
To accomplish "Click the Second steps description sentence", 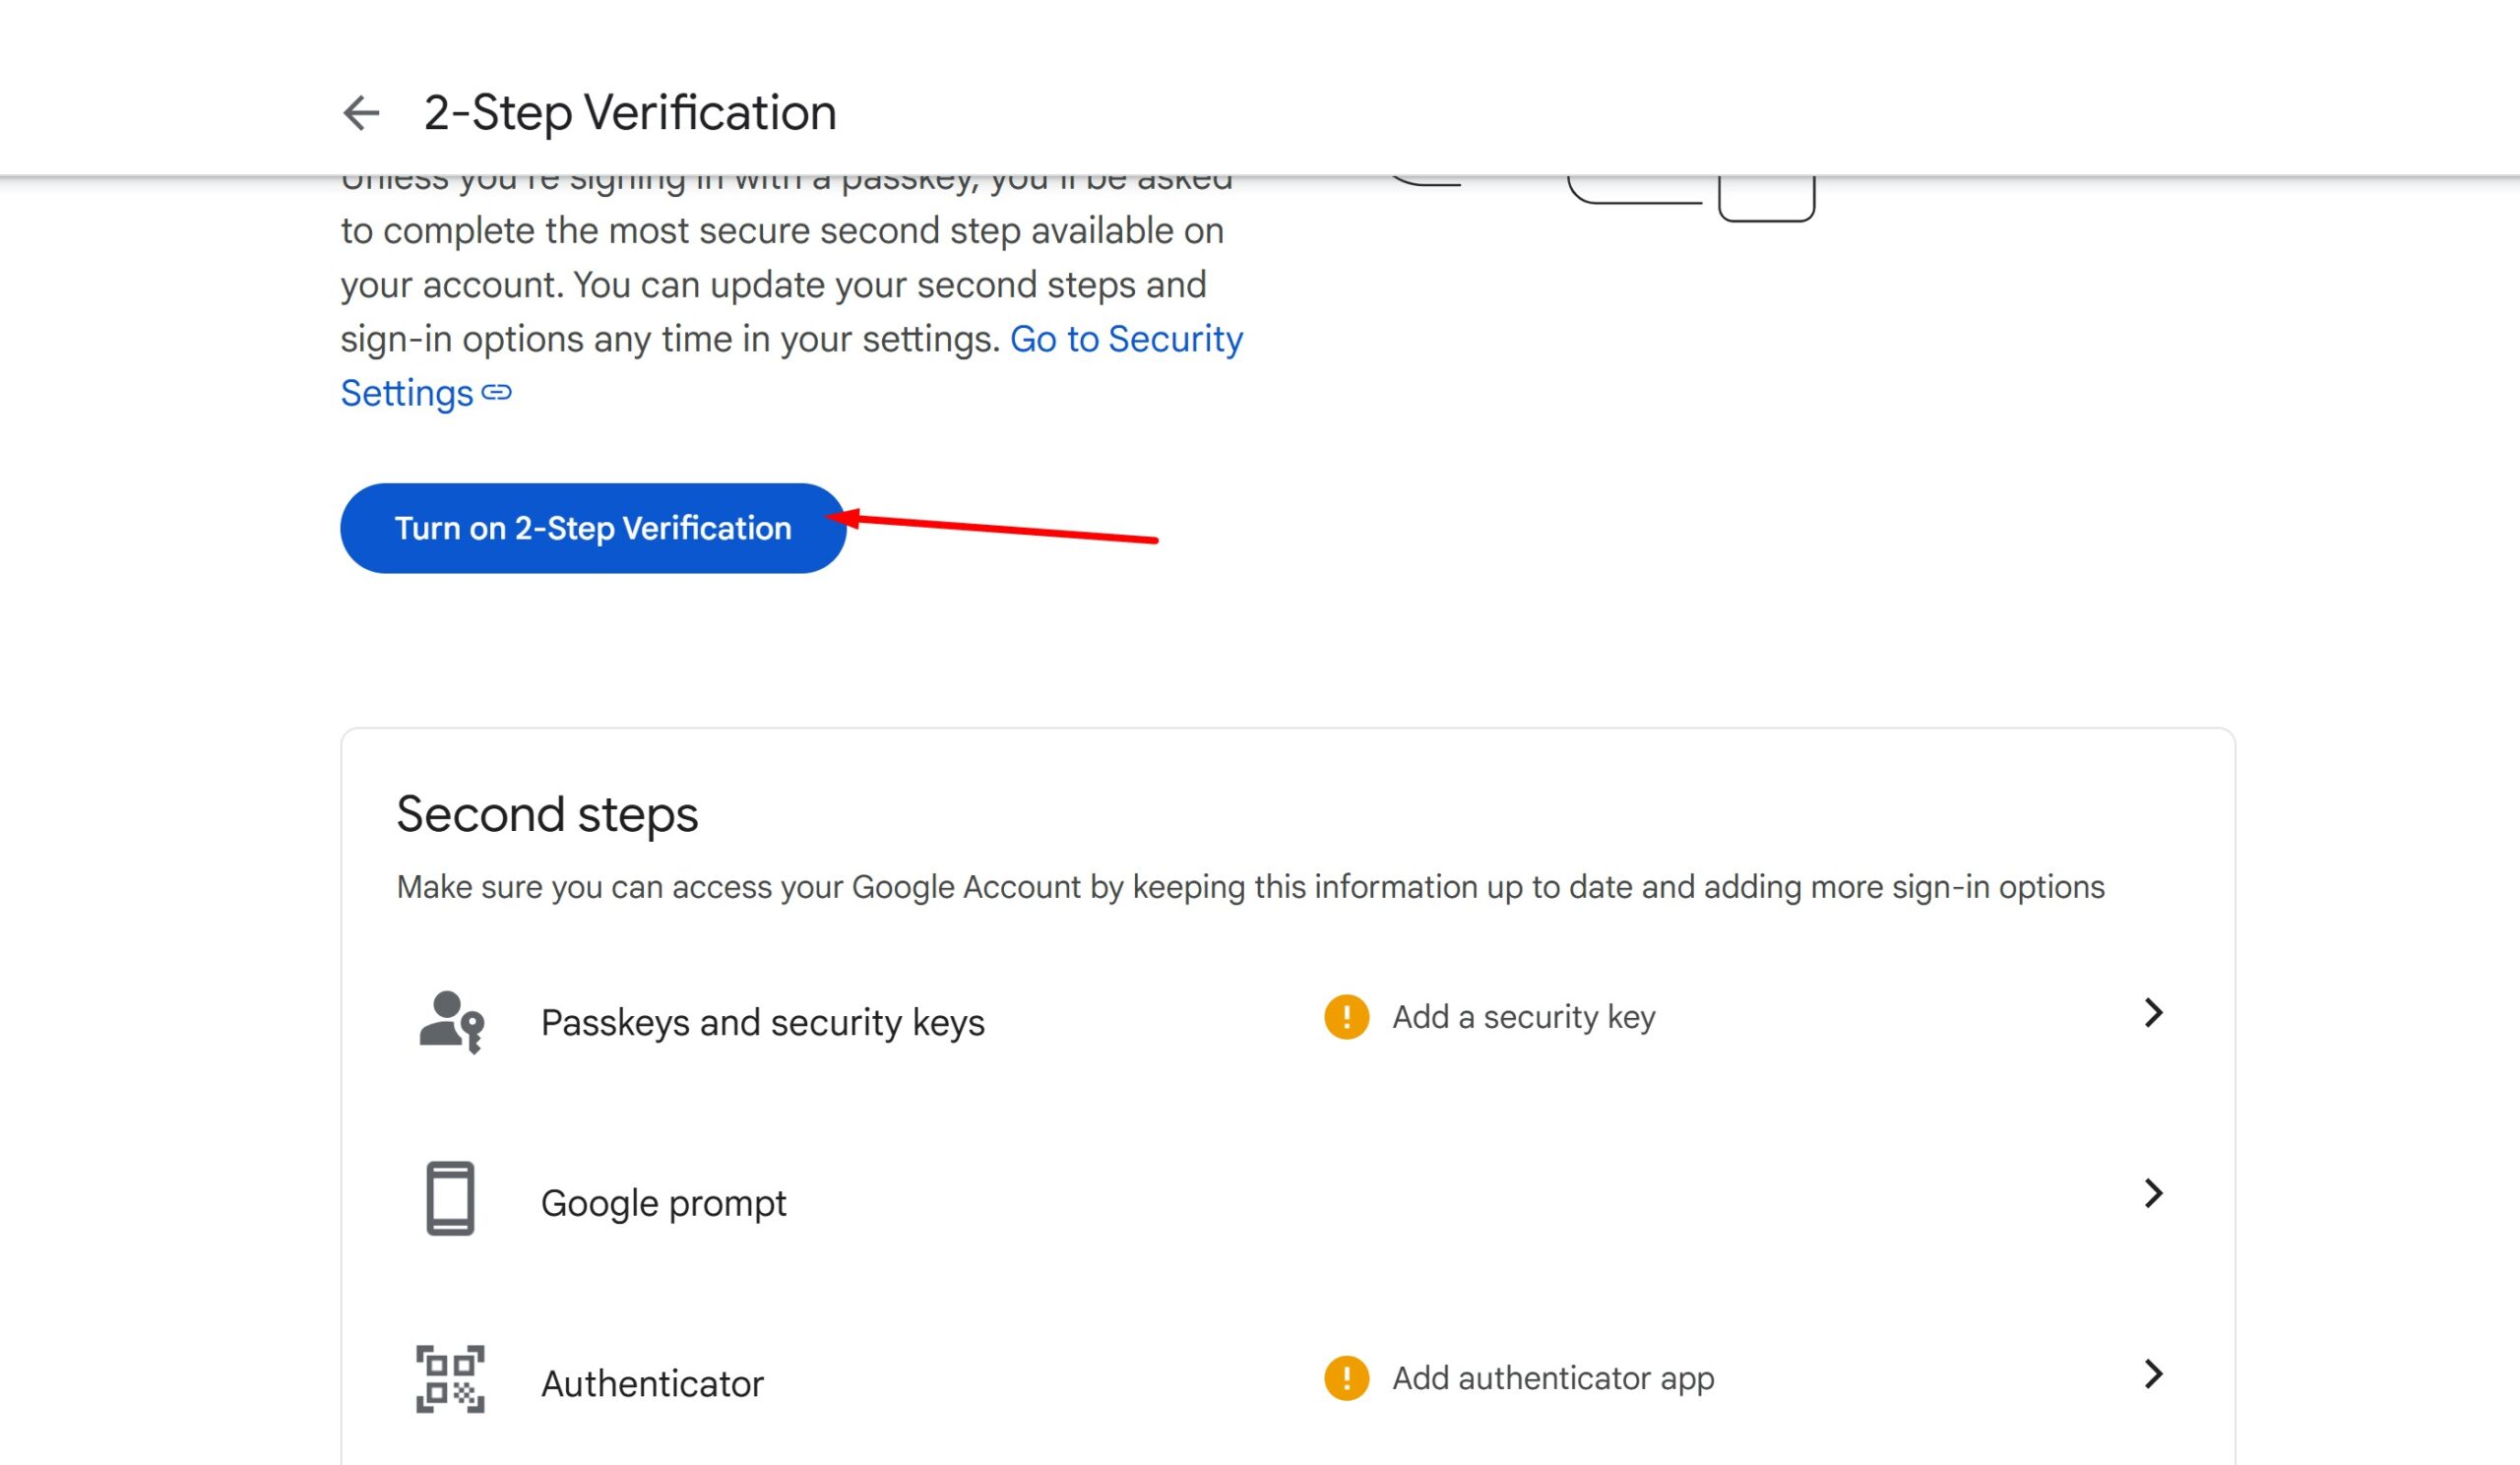I will [x=1250, y=887].
